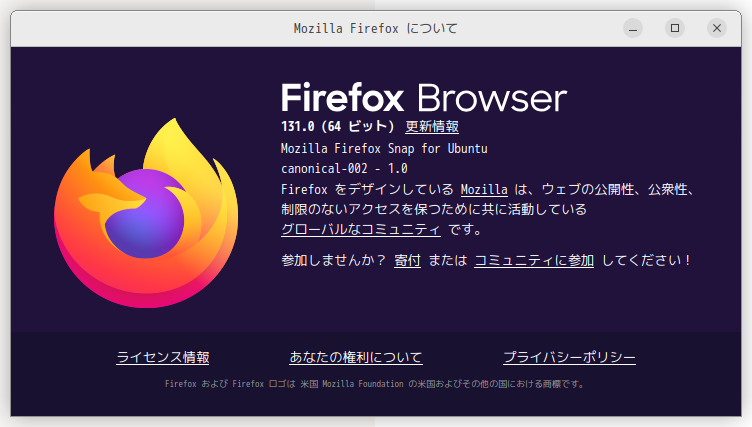
Task: Open the 更新情報 release notes link
Action: click(x=432, y=127)
